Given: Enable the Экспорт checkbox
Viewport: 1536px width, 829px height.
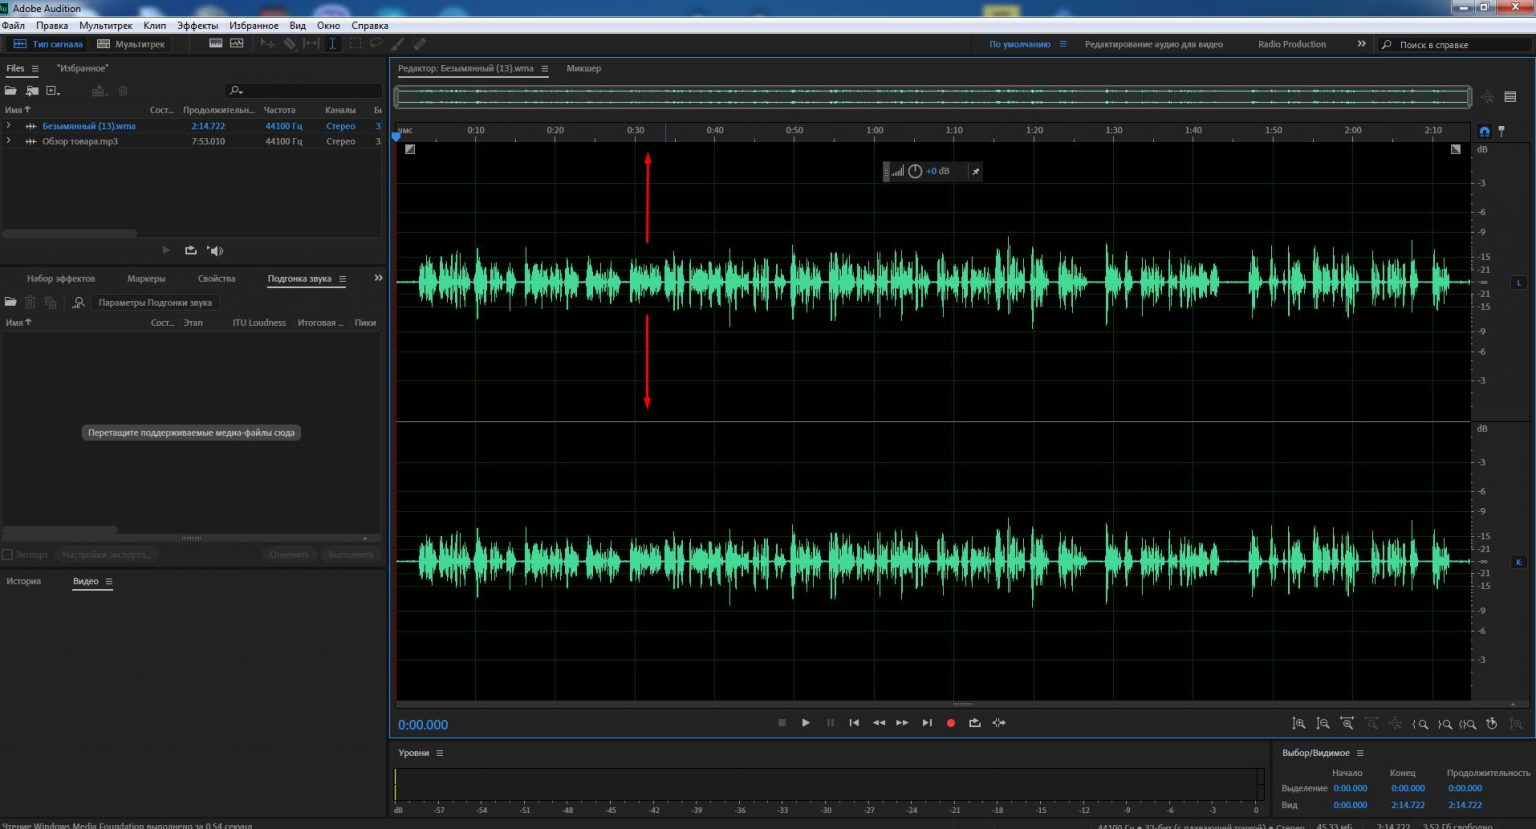Looking at the screenshot, I should (7, 554).
